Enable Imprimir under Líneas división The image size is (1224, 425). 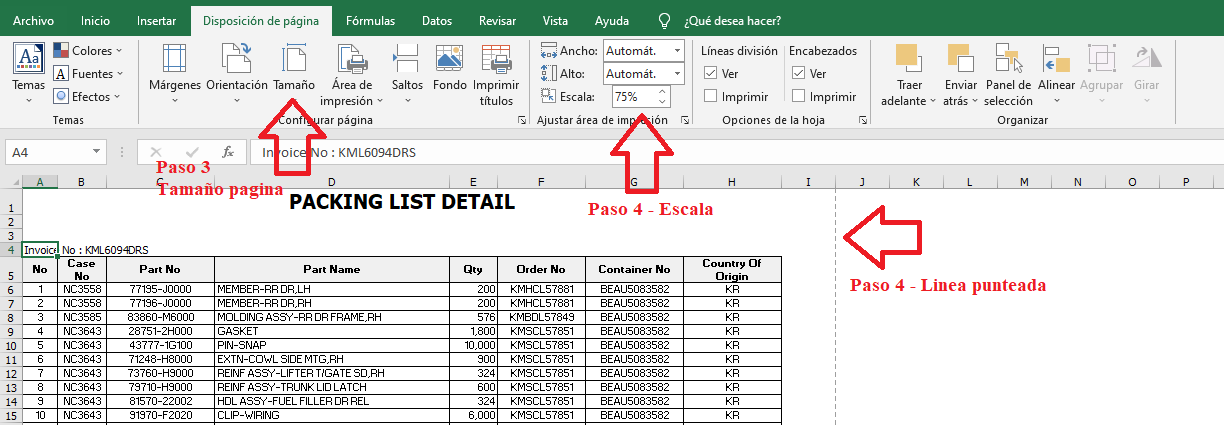click(711, 96)
